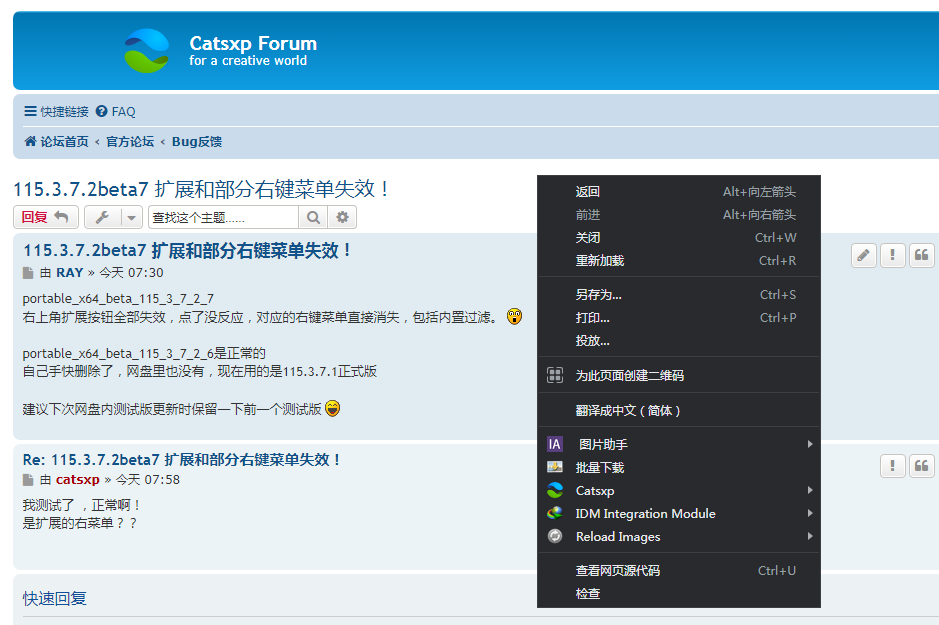The height and width of the screenshot is (625, 939).
Task: Open the 官方论坛 breadcrumb link
Action: (130, 141)
